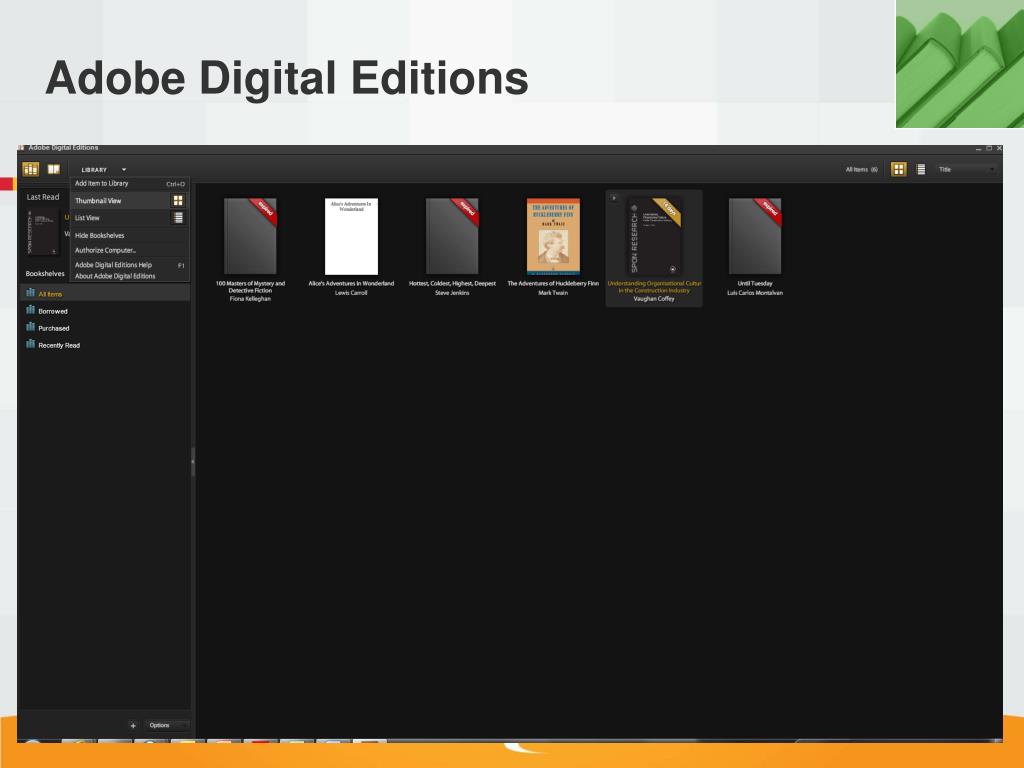Viewport: 1024px width, 768px height.
Task: Select list view icon at top right
Action: click(921, 169)
